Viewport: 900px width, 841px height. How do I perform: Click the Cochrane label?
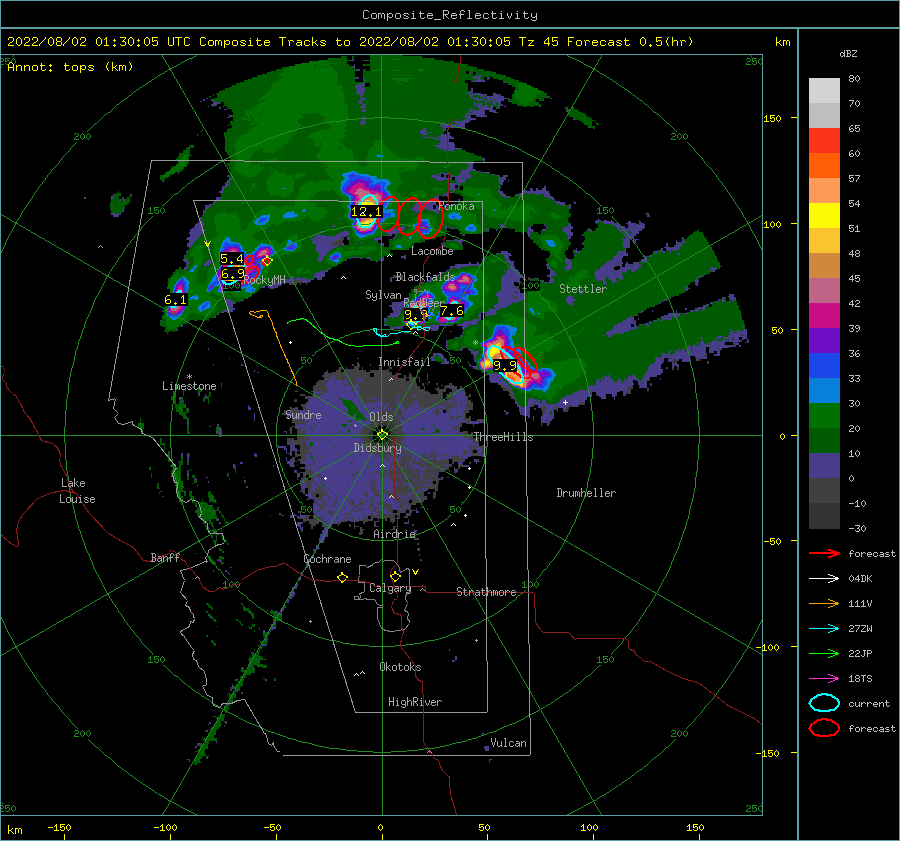coord(327,559)
